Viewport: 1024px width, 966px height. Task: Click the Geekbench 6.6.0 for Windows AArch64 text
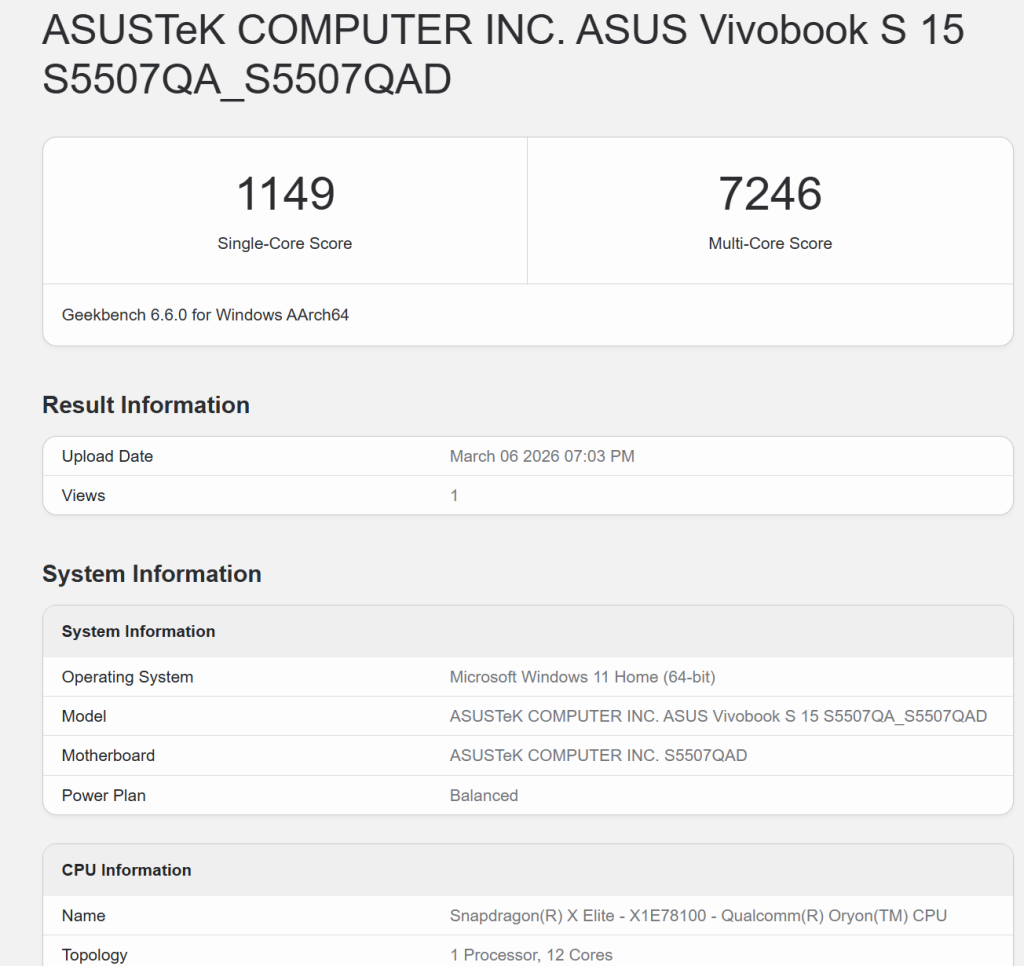pos(205,315)
